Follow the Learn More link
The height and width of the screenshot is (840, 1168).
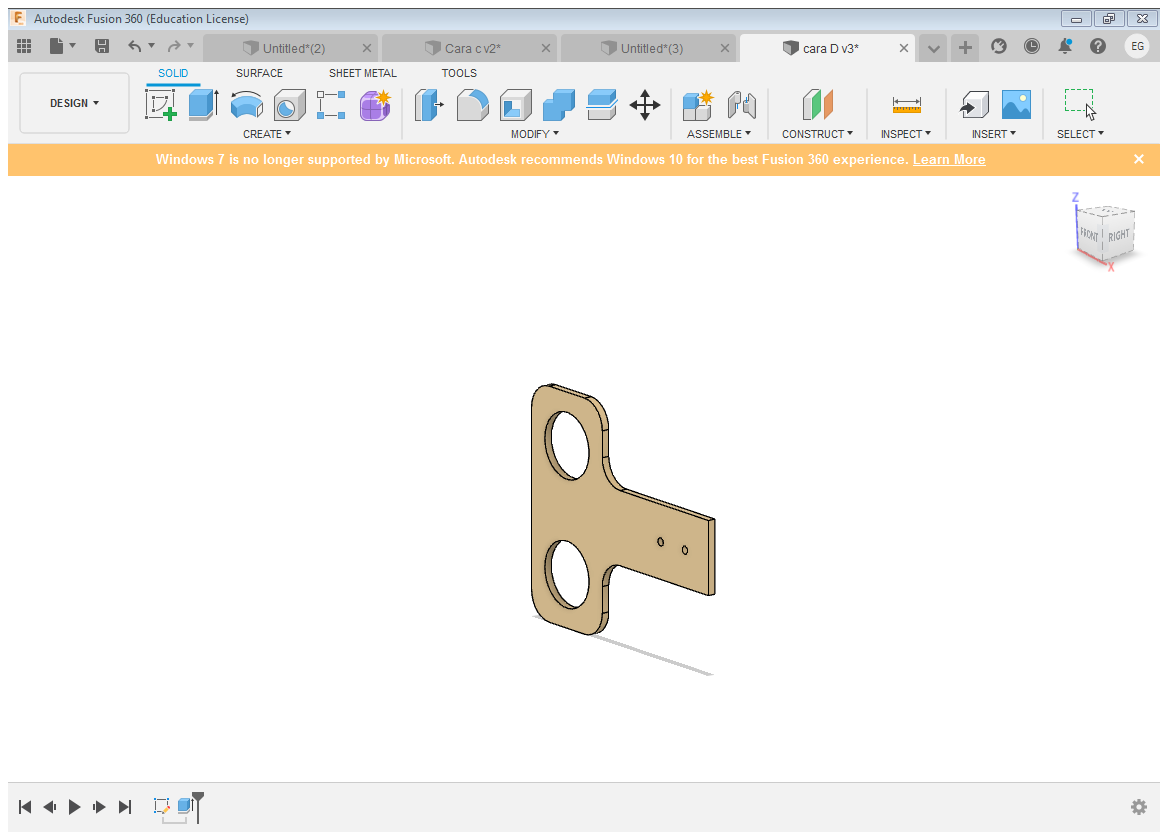pos(949,159)
